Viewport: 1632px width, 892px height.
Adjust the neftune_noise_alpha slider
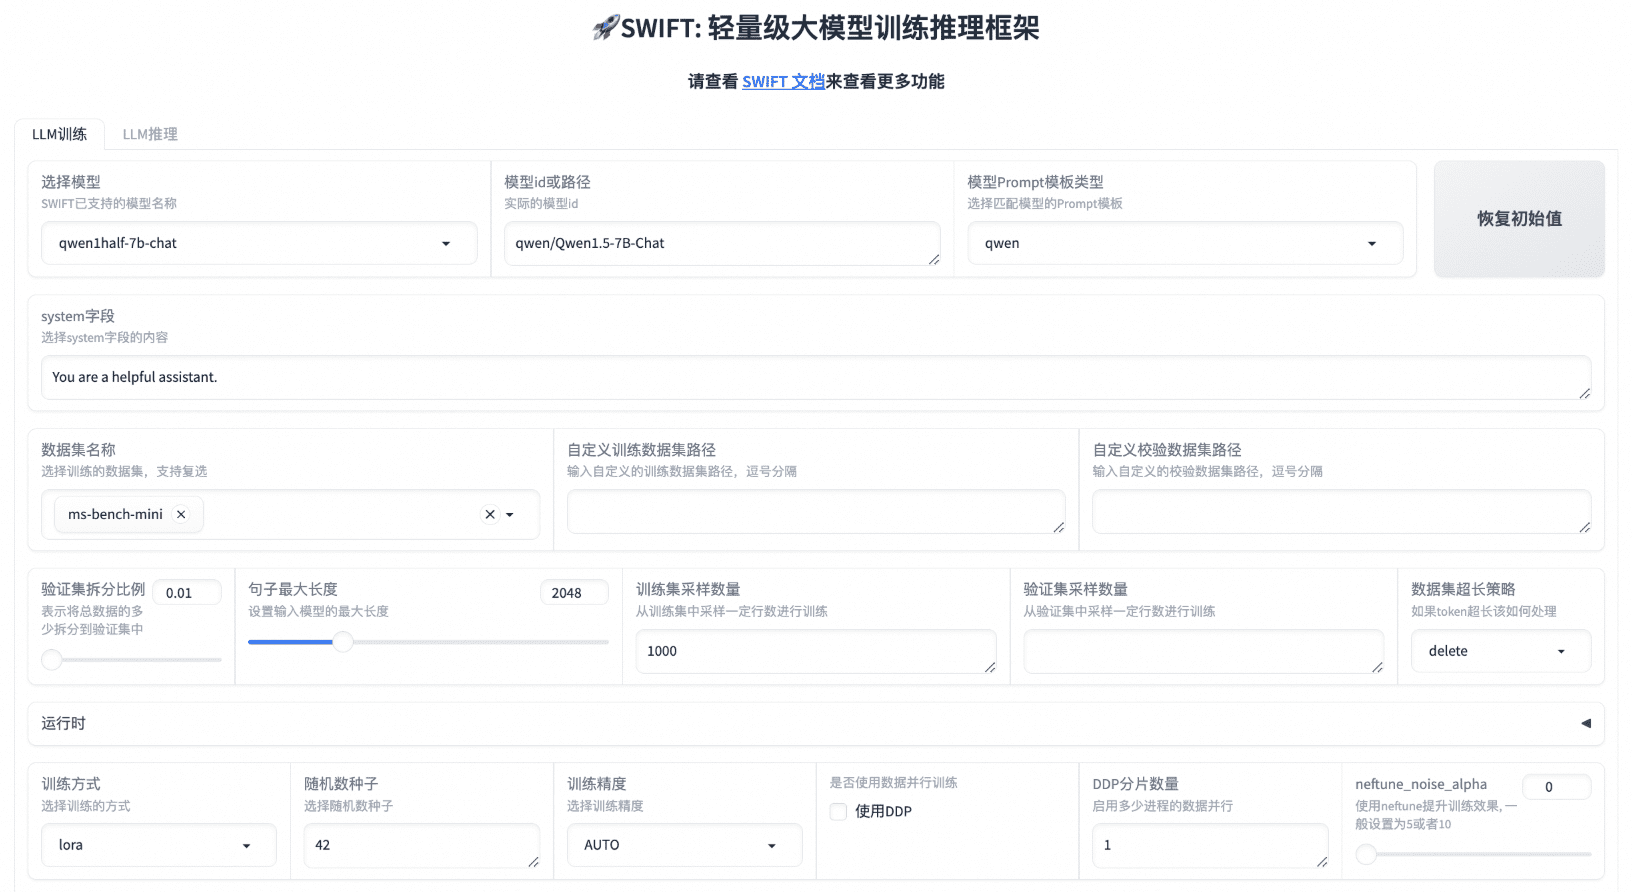pyautogui.click(x=1473, y=854)
